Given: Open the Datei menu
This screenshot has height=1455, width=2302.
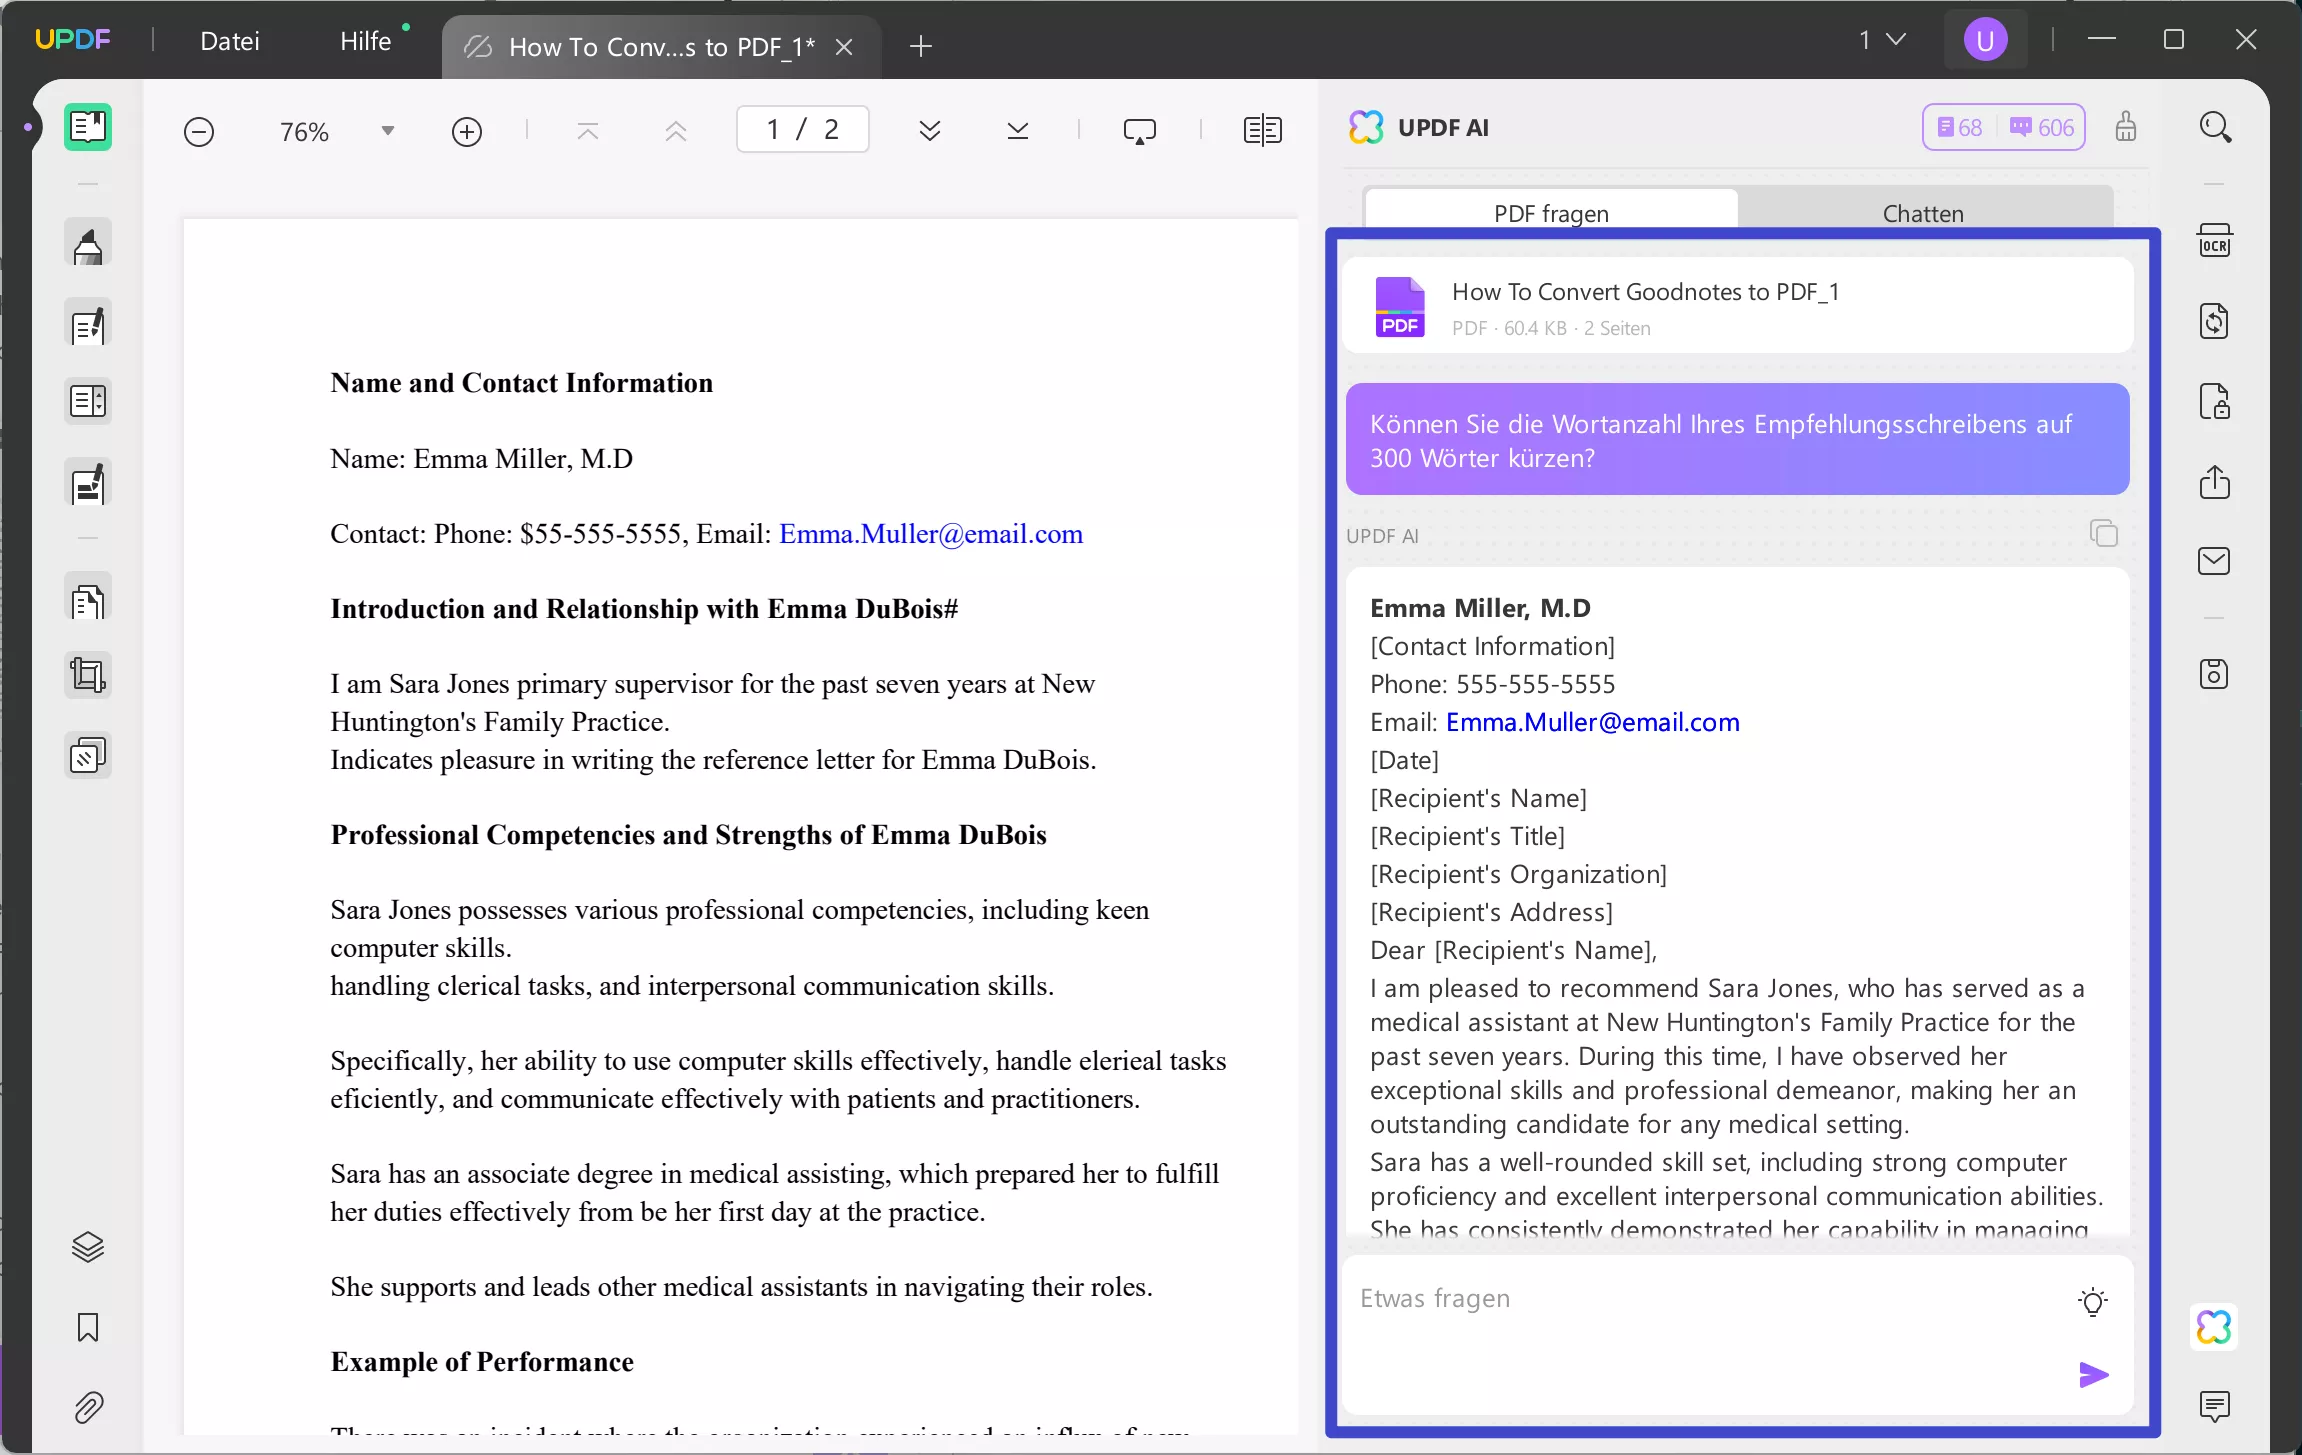Looking at the screenshot, I should pyautogui.click(x=229, y=41).
